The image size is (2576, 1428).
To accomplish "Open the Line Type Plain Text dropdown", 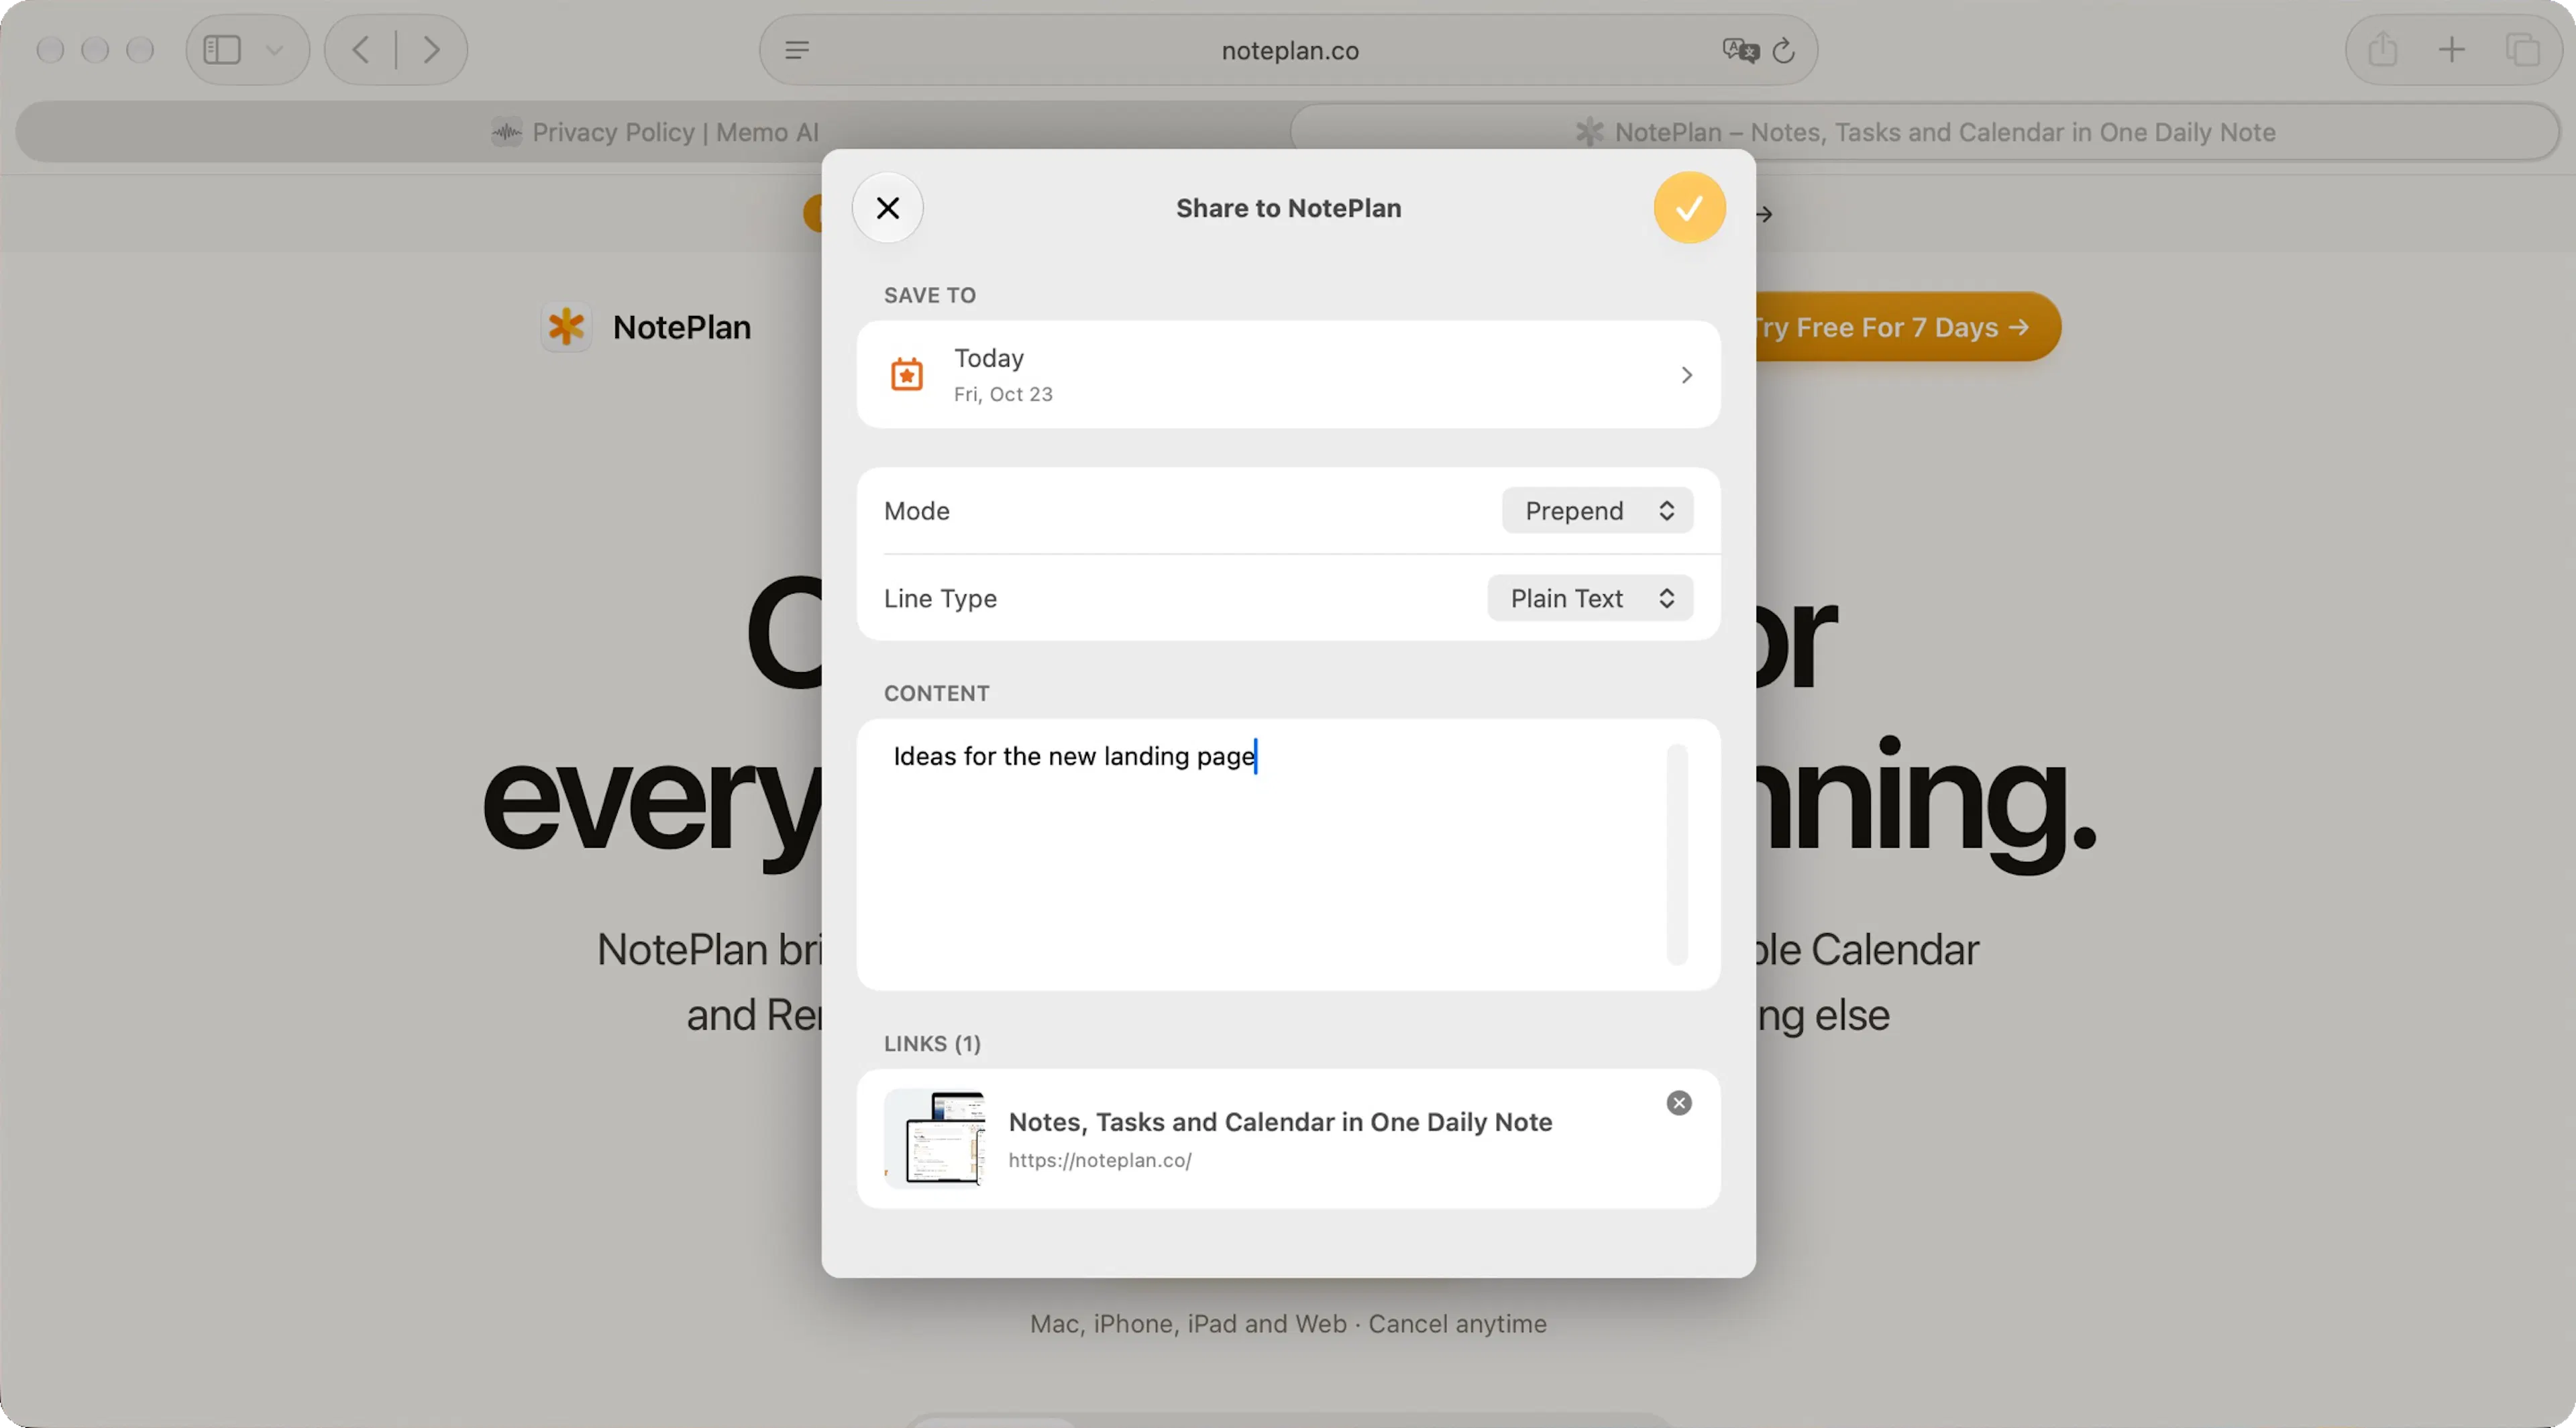I will (x=1590, y=598).
